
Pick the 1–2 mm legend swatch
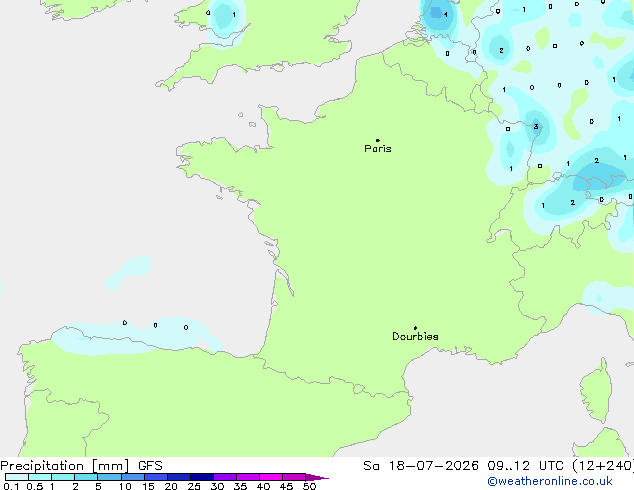63,477
